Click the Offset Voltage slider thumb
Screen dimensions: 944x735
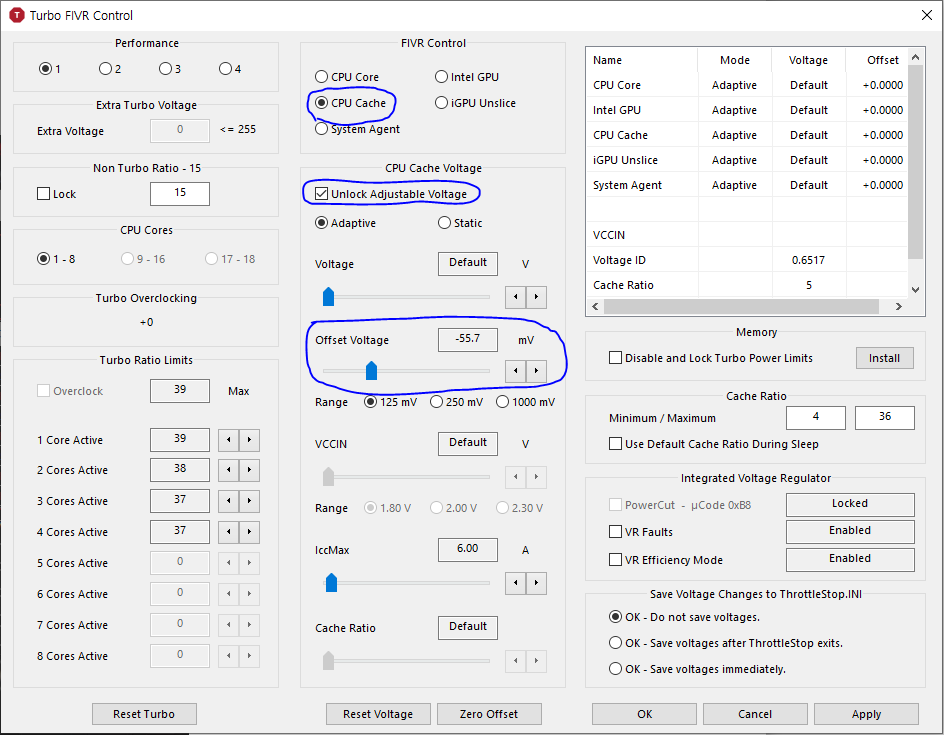click(x=371, y=371)
